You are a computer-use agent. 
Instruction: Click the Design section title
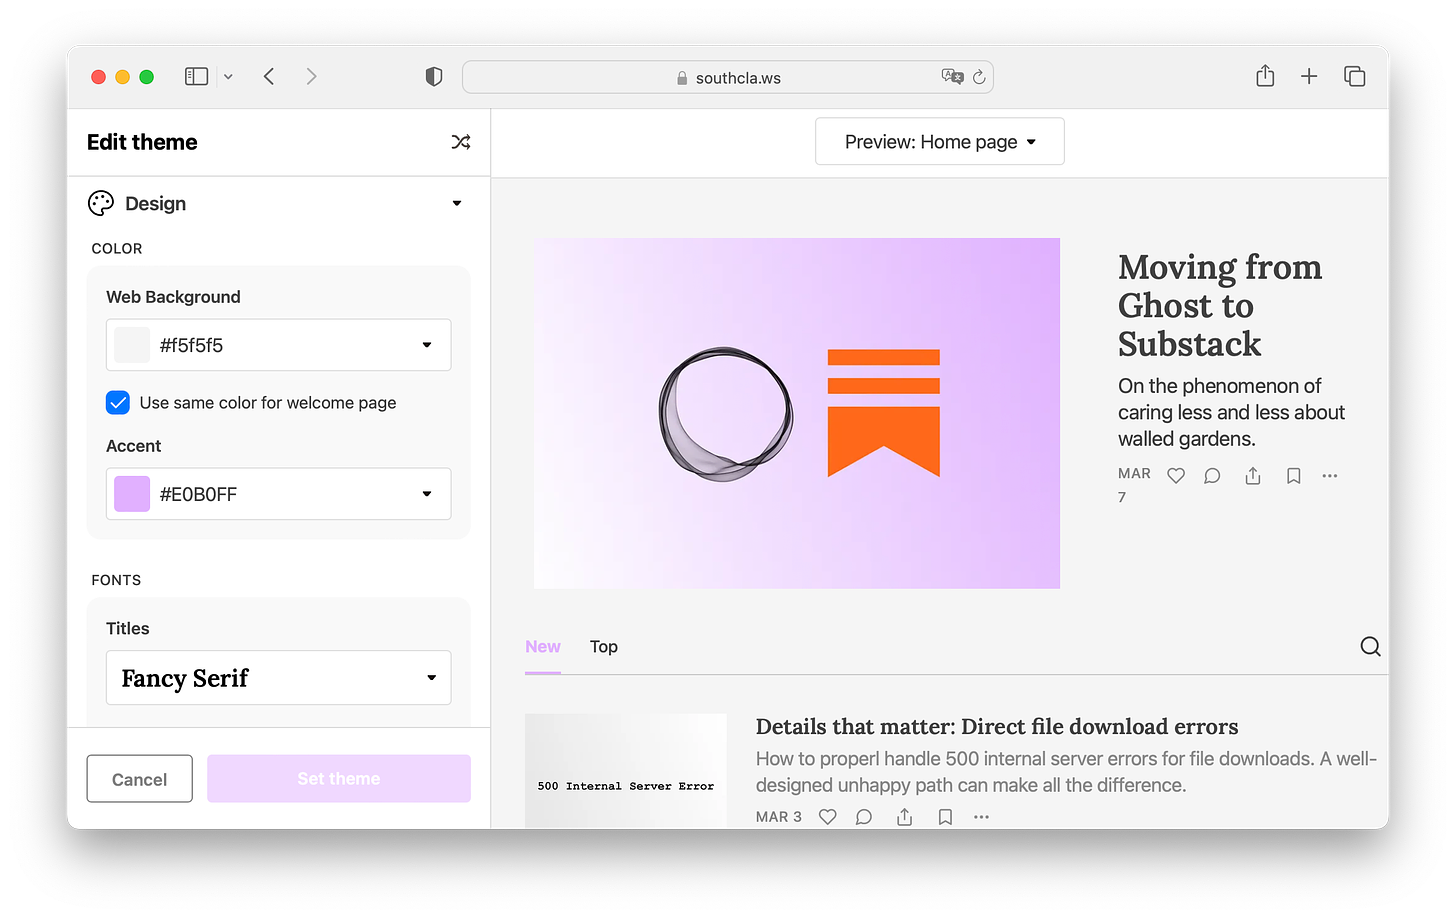[x=156, y=204]
